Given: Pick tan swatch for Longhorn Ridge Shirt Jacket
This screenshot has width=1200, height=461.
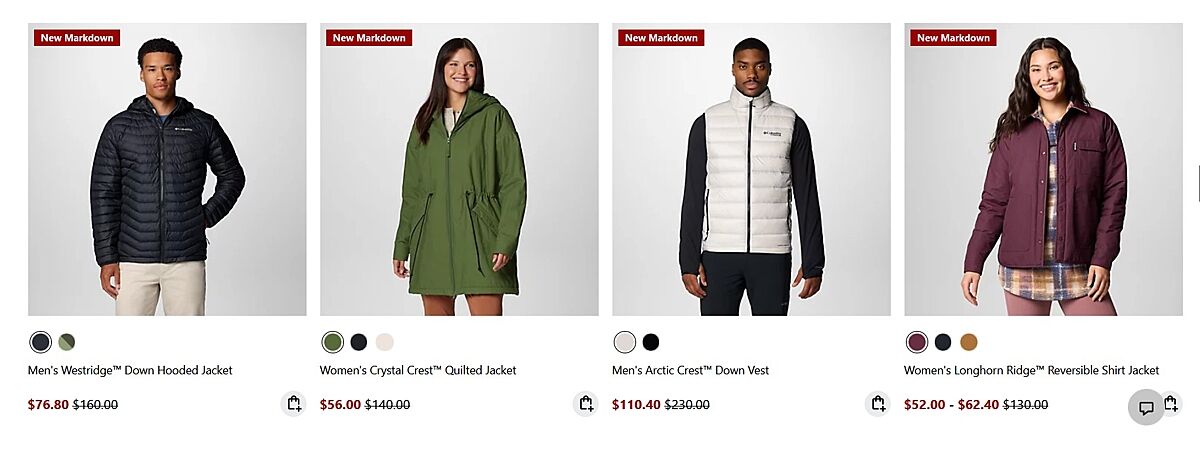Looking at the screenshot, I should pos(969,342).
